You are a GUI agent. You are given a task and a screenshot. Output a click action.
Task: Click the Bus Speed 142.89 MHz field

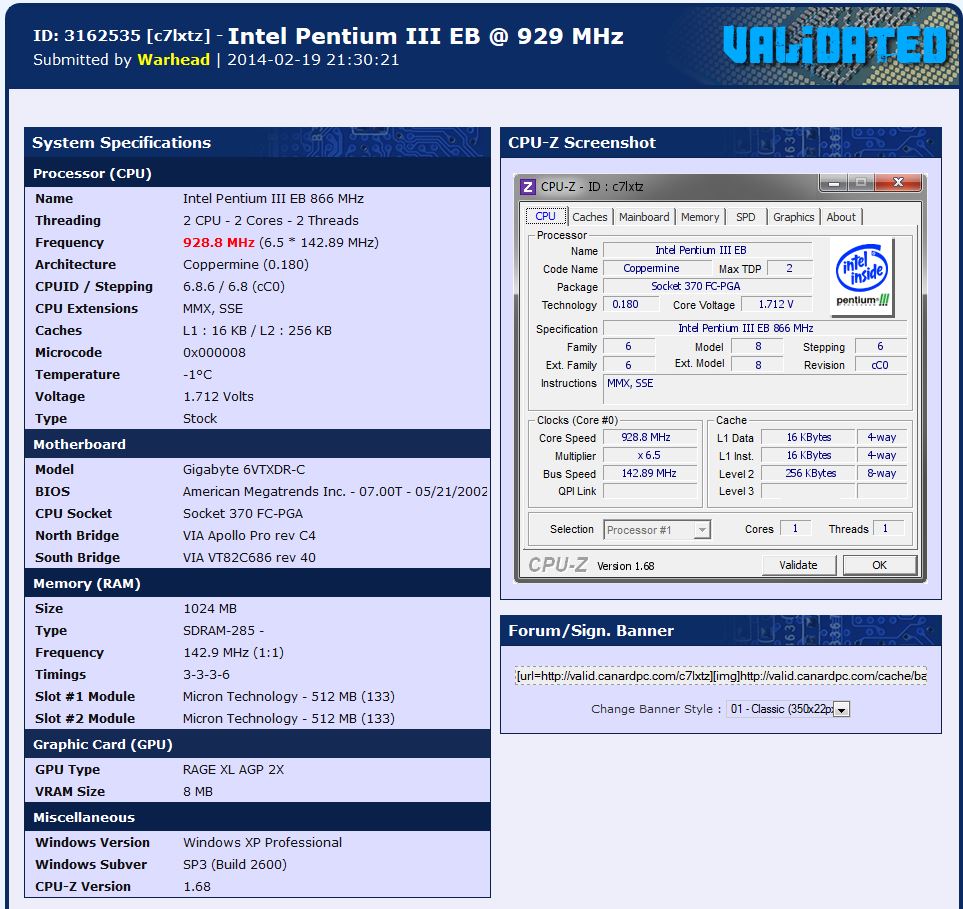pos(650,473)
